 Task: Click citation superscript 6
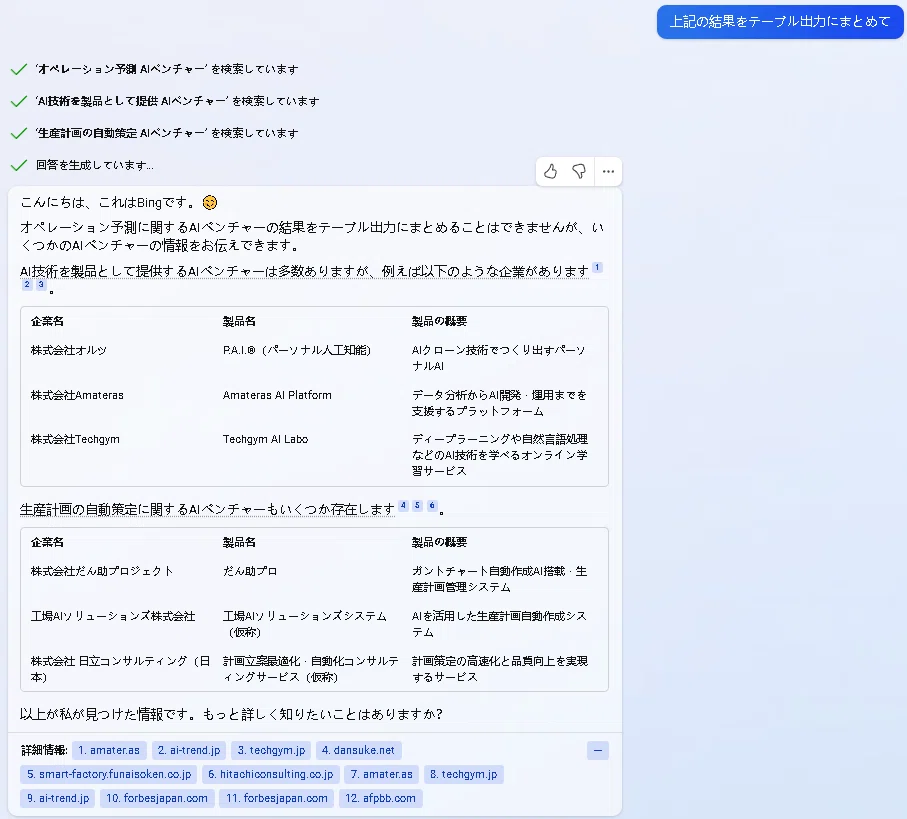coord(432,506)
